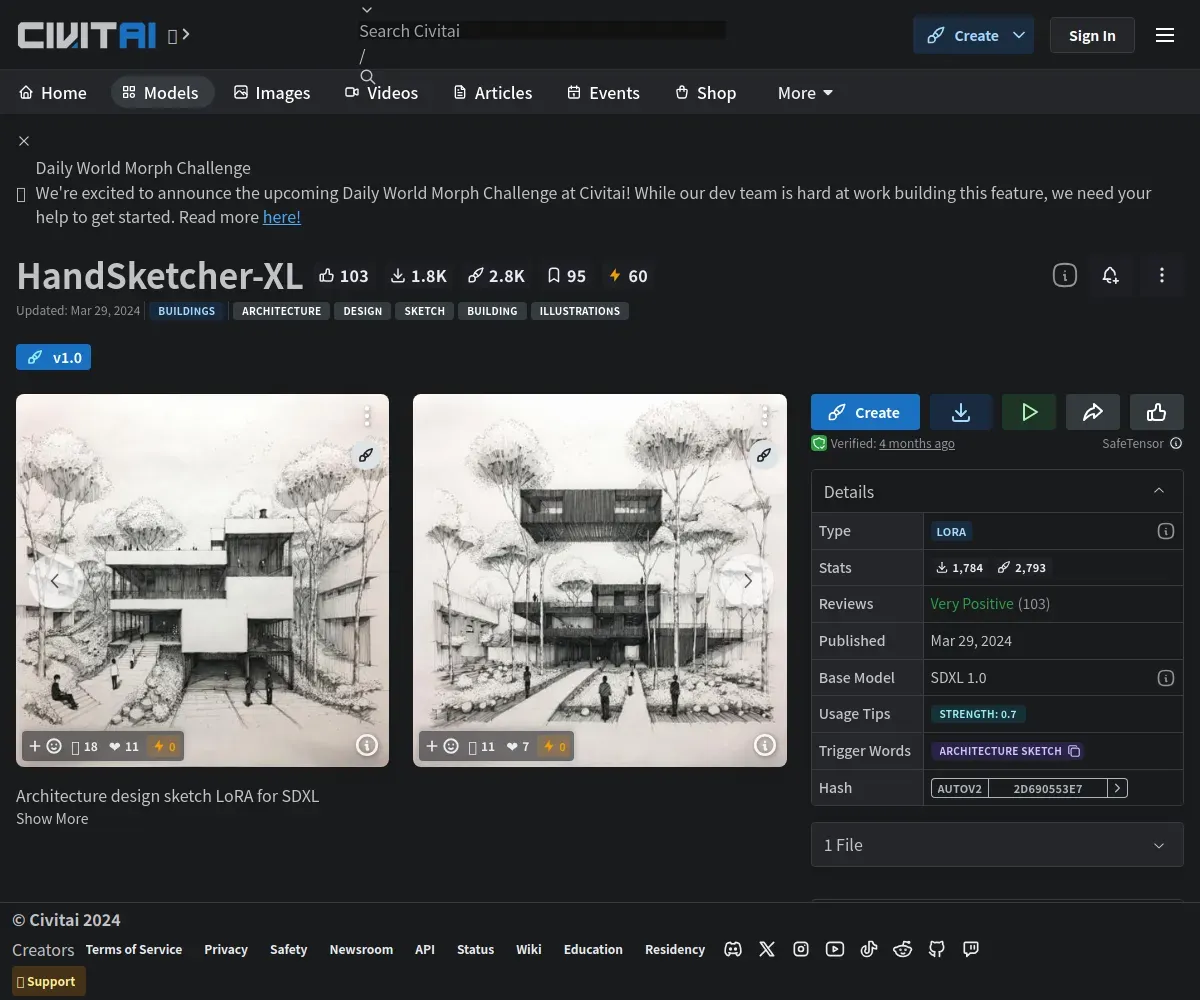
Task: Open the Videos tab
Action: [x=382, y=93]
